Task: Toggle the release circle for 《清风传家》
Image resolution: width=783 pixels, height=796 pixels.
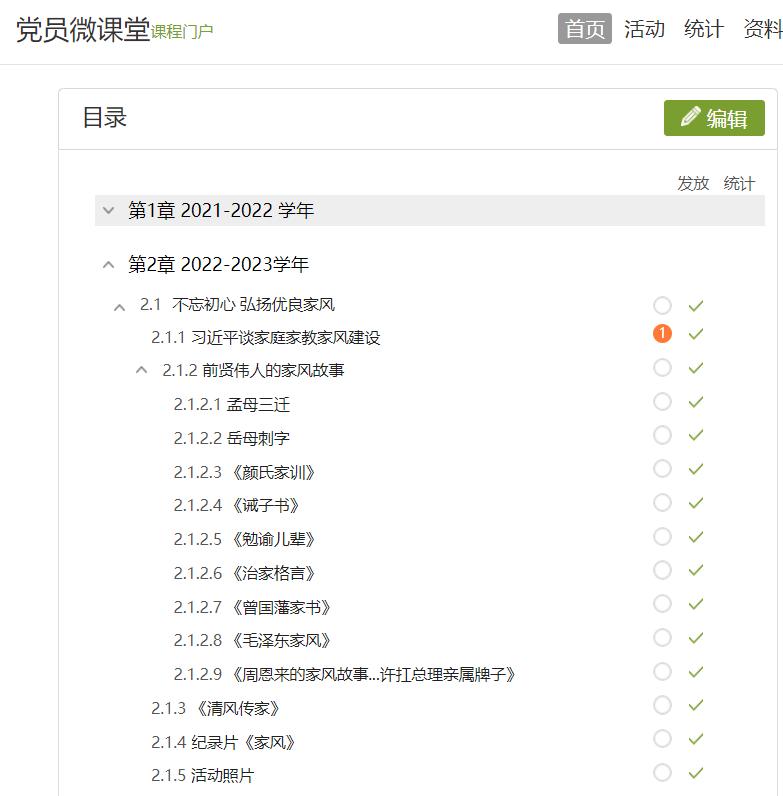Action: [662, 705]
